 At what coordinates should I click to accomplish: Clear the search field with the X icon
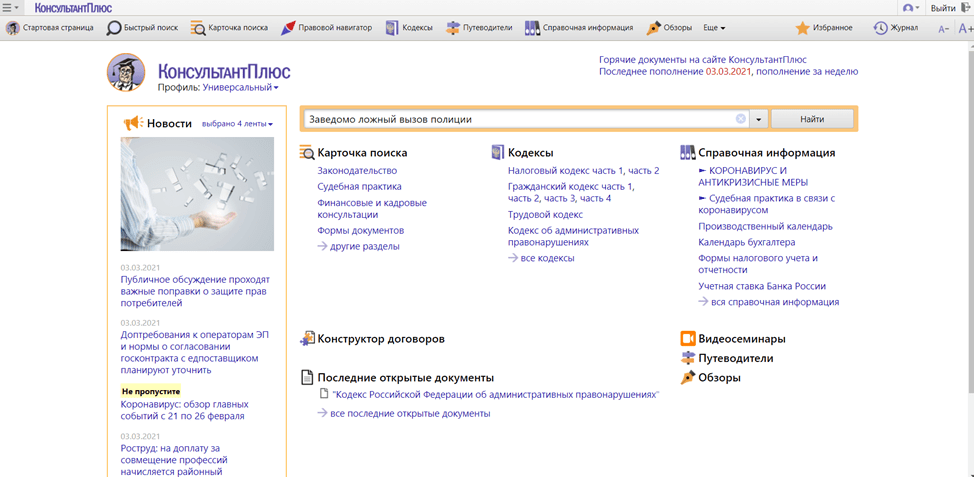[740, 119]
